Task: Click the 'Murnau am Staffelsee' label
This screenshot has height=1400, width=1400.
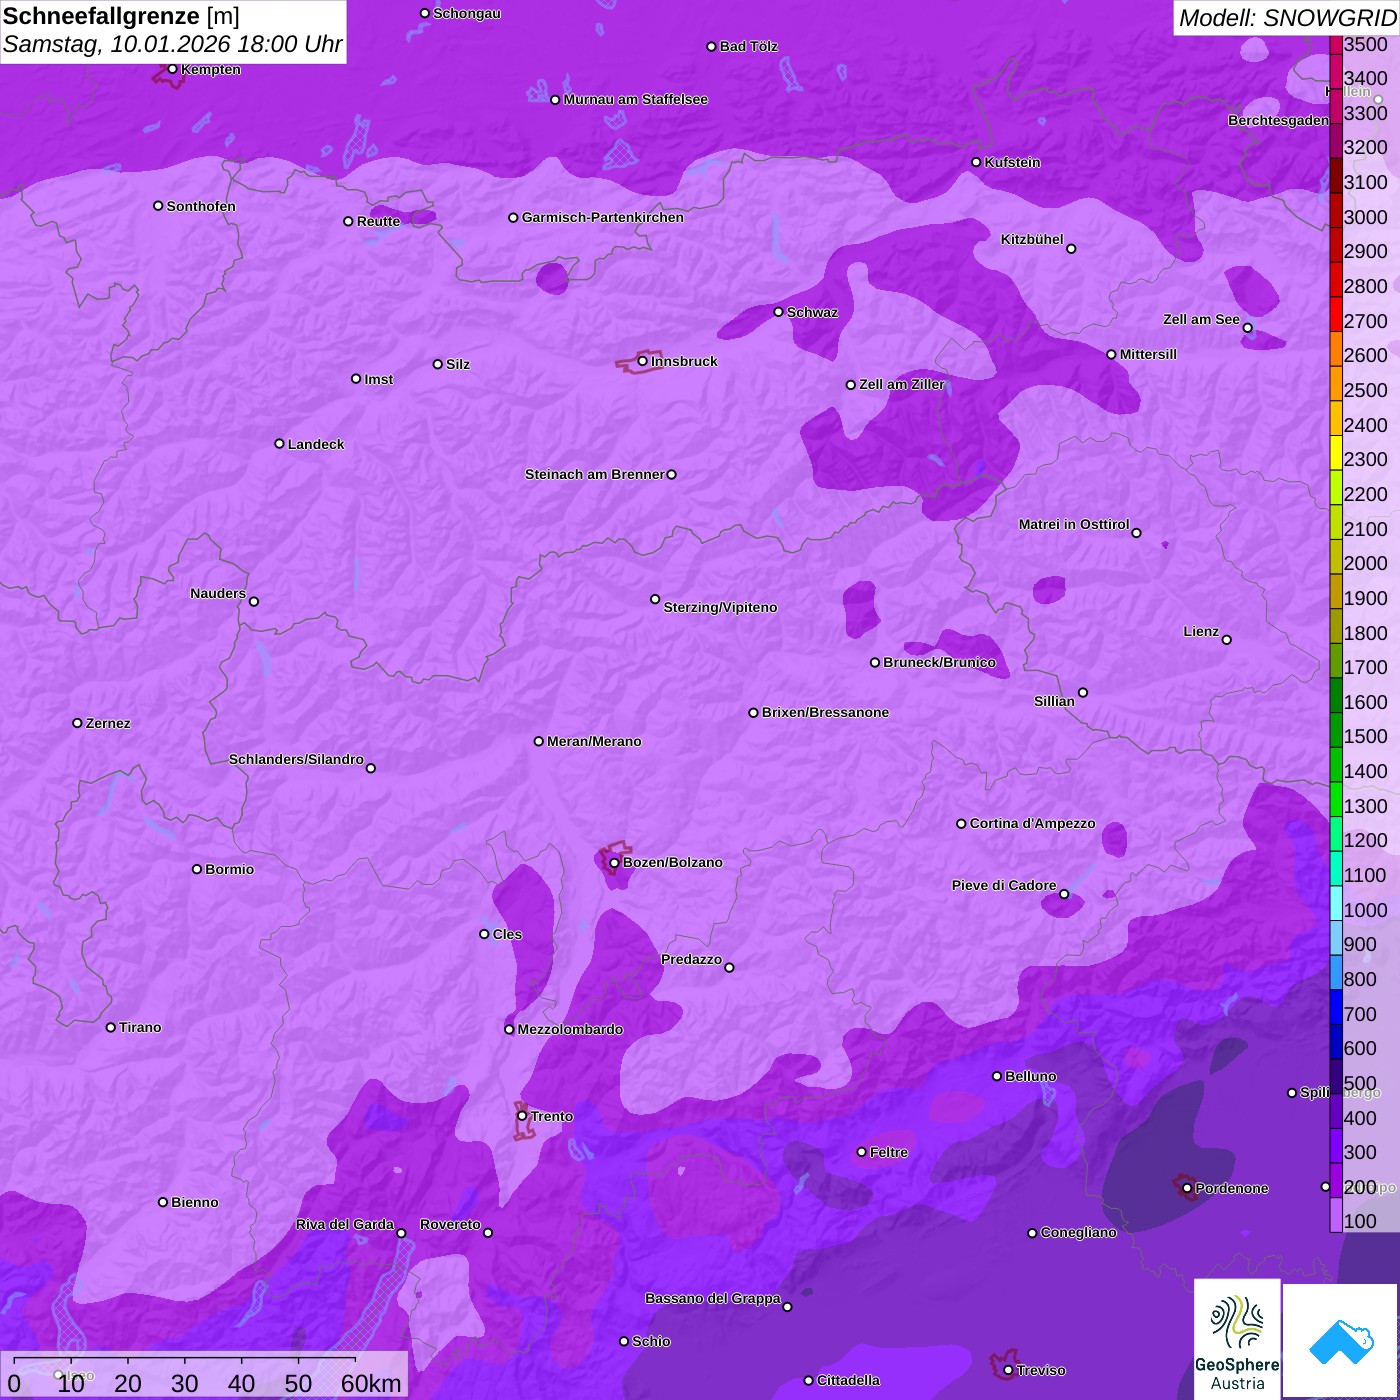Action: tap(636, 99)
